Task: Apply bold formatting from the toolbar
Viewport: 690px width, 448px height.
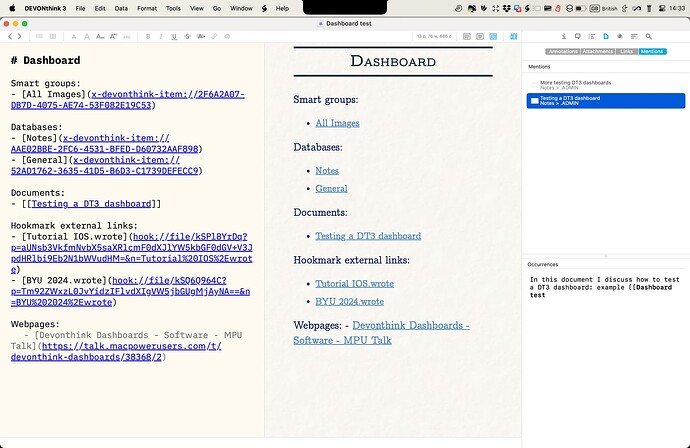Action: tap(146, 36)
